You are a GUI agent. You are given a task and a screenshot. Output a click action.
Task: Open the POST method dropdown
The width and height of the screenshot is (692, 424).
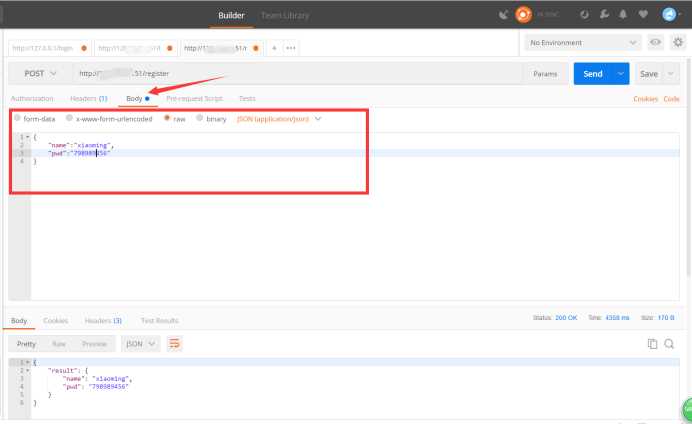(x=40, y=73)
